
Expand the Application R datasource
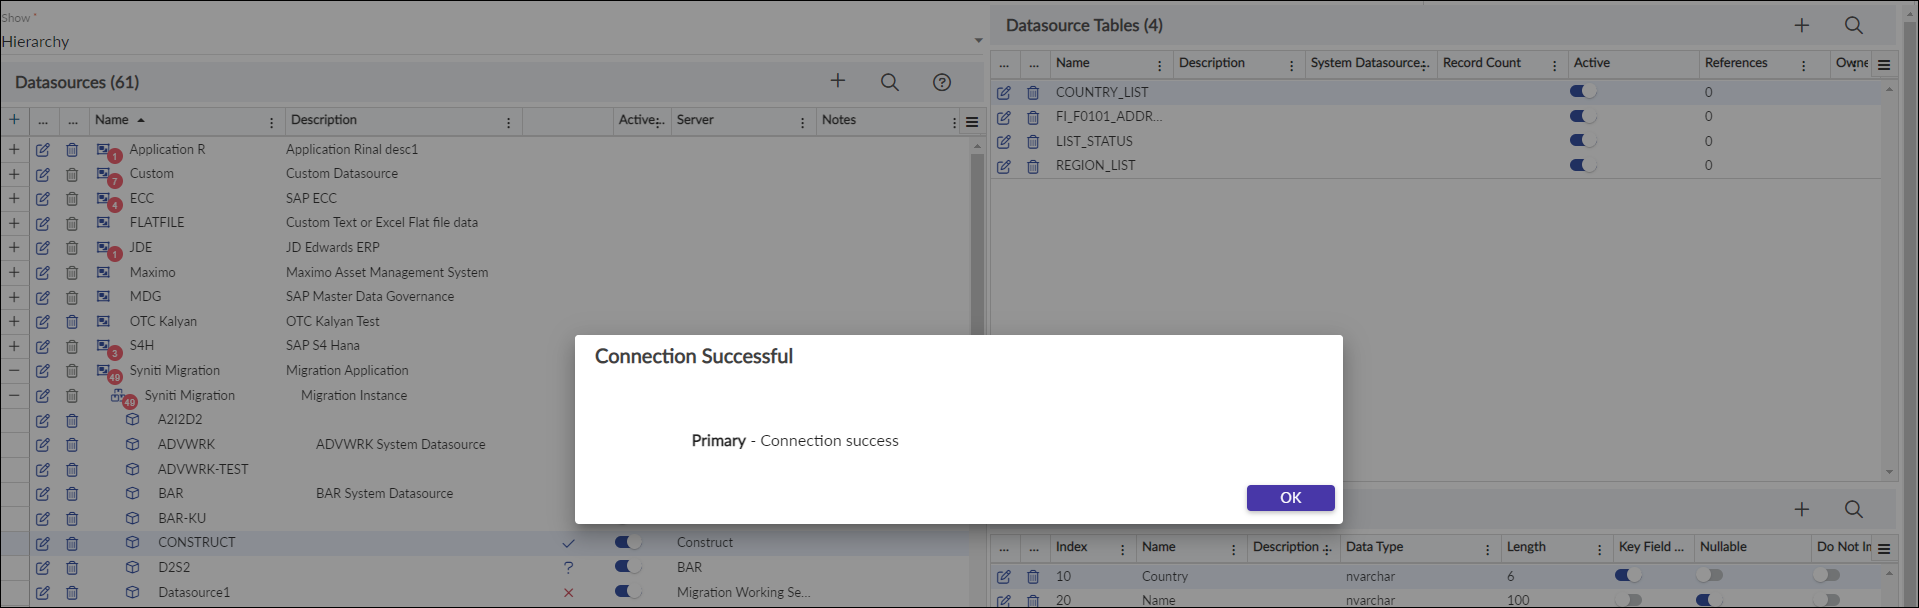click(14, 149)
